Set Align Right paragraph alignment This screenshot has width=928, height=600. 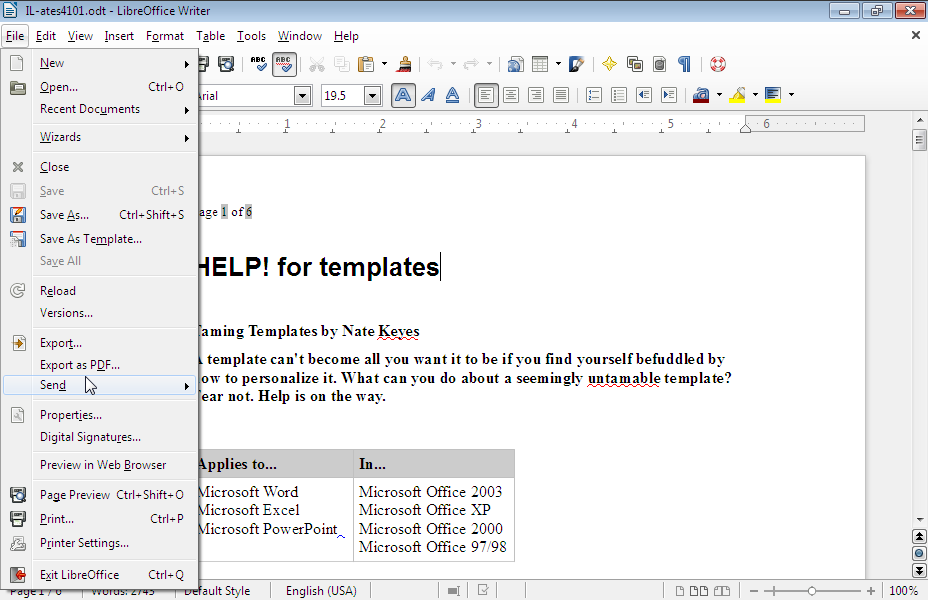[536, 95]
